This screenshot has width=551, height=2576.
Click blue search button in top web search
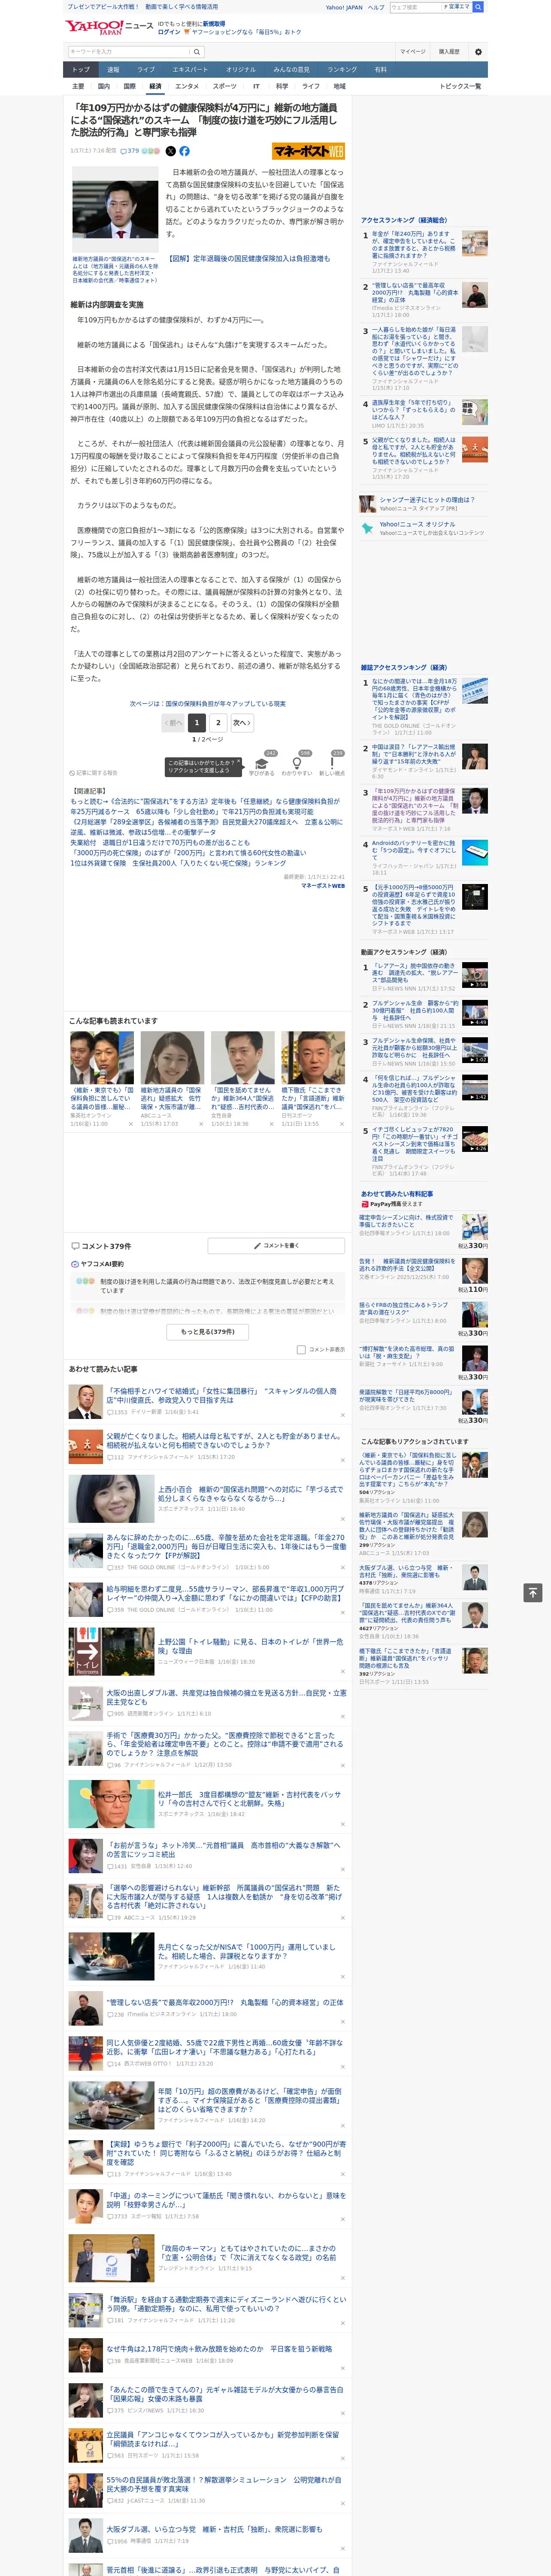[x=478, y=7]
